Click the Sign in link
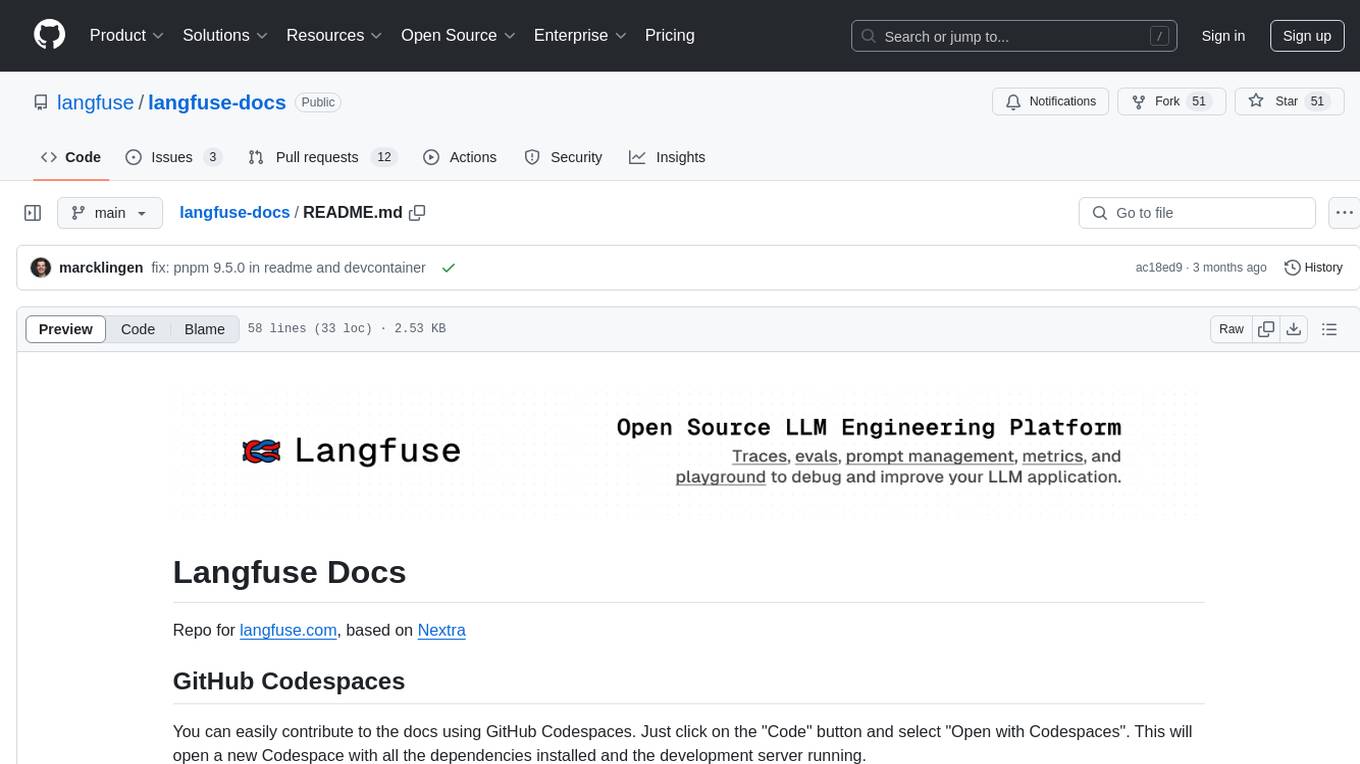Viewport: 1360px width, 764px height. (x=1223, y=36)
